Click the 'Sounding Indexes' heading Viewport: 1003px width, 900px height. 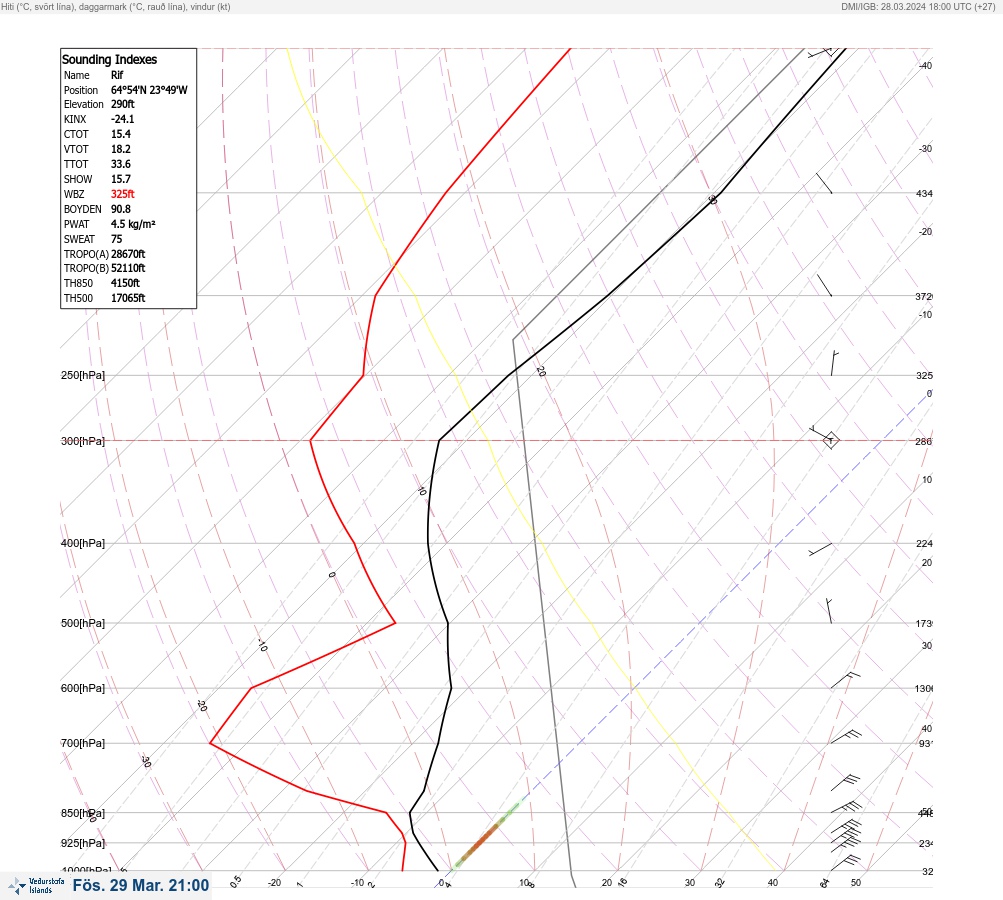[109, 59]
